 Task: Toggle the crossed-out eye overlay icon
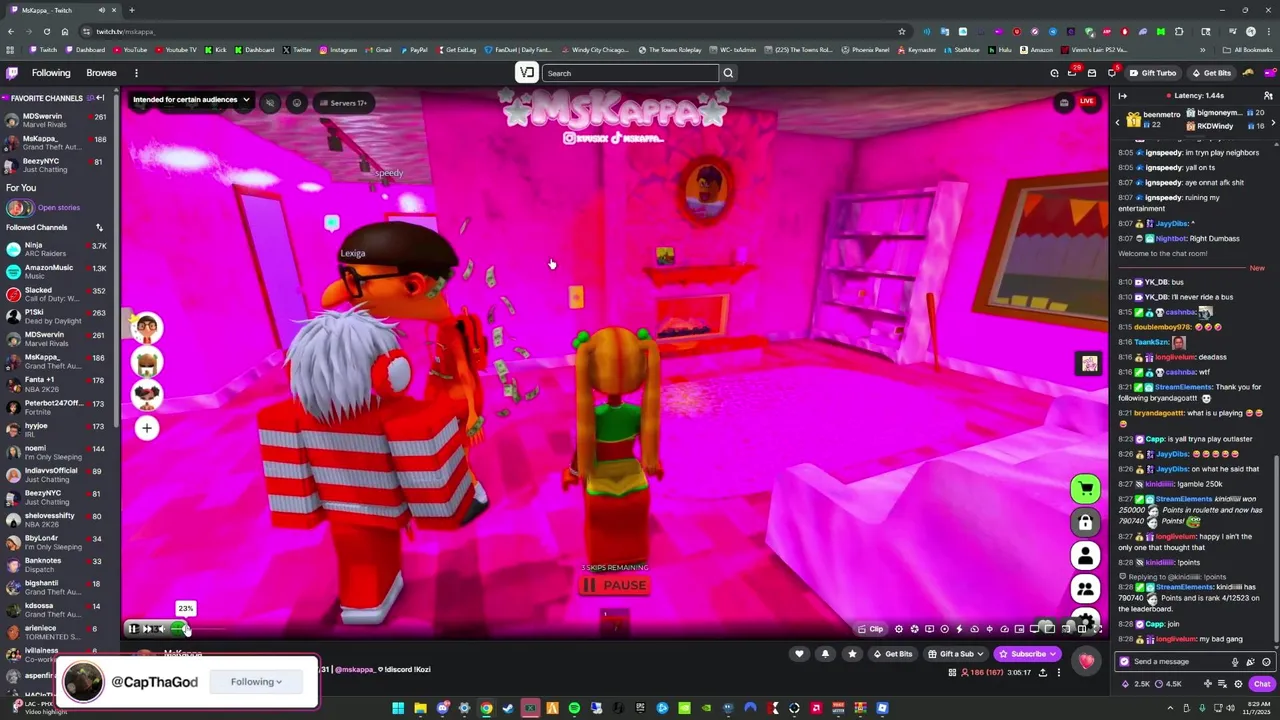[270, 103]
